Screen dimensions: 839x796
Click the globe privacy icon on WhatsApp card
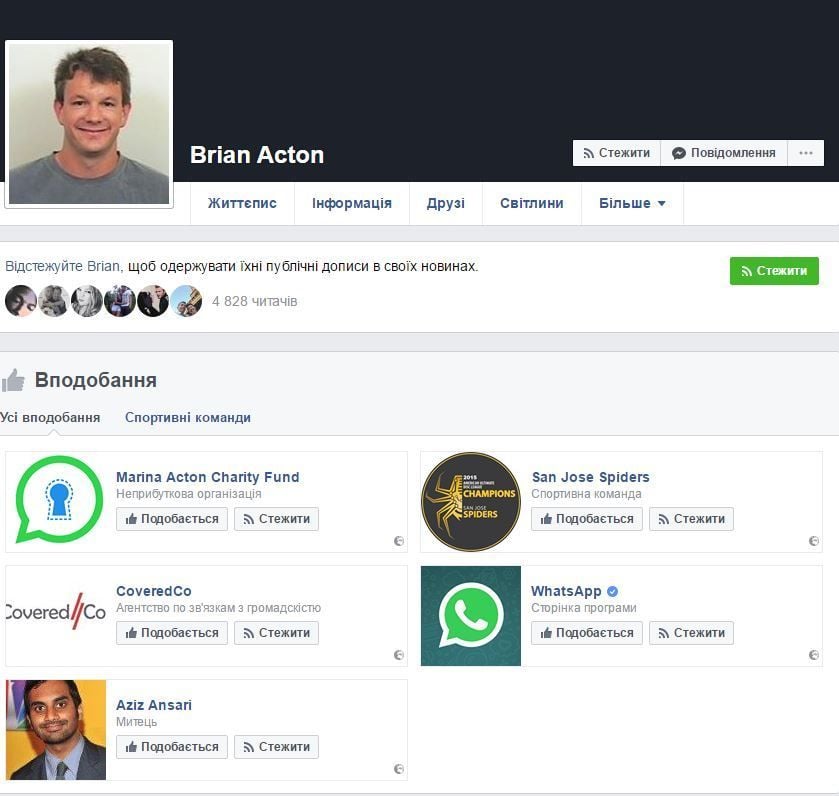pos(813,655)
